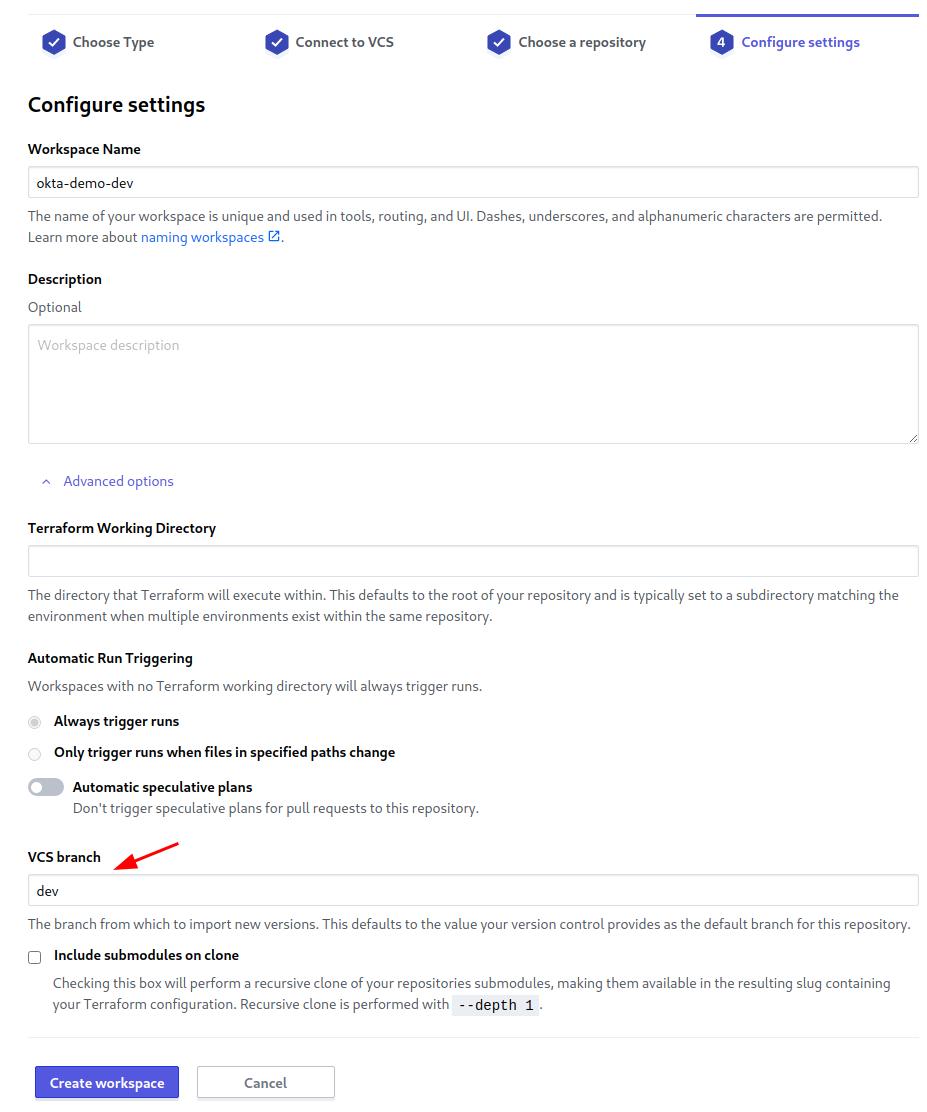927x1112 pixels.
Task: Open the naming workspaces link
Action: pos(202,238)
